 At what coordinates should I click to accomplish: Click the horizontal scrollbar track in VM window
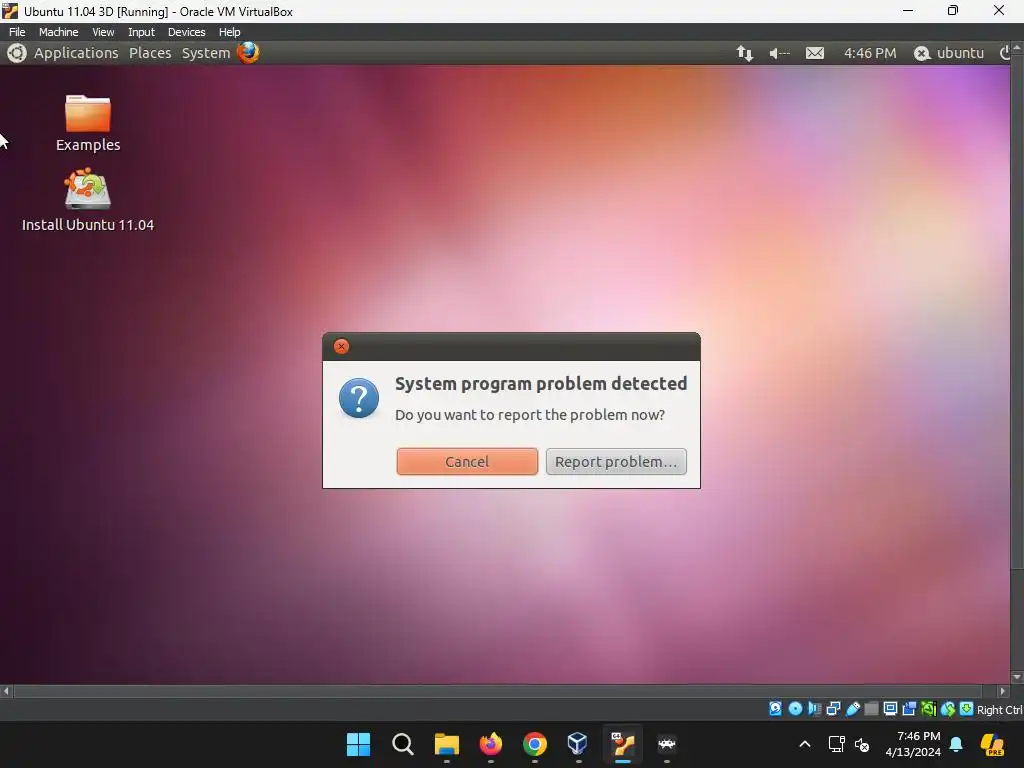click(x=498, y=691)
